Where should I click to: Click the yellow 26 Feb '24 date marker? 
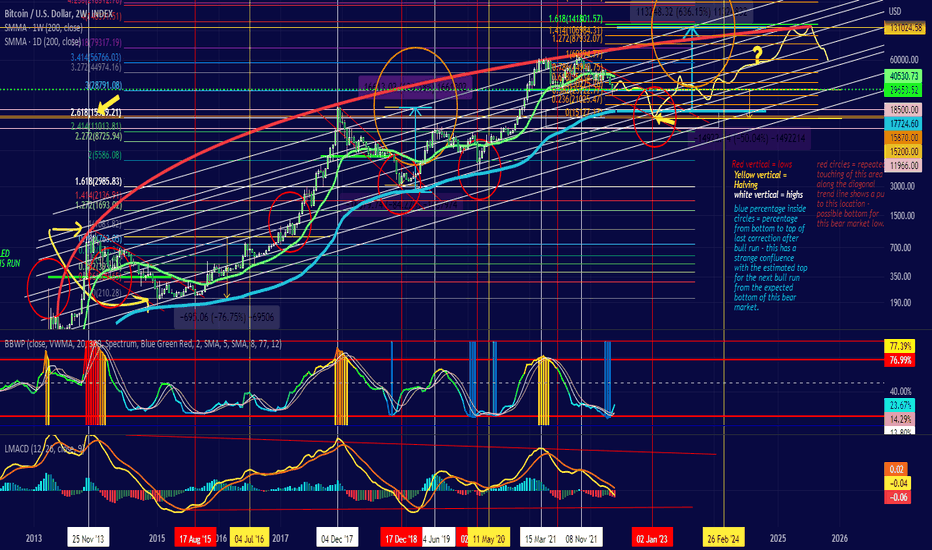coord(723,539)
